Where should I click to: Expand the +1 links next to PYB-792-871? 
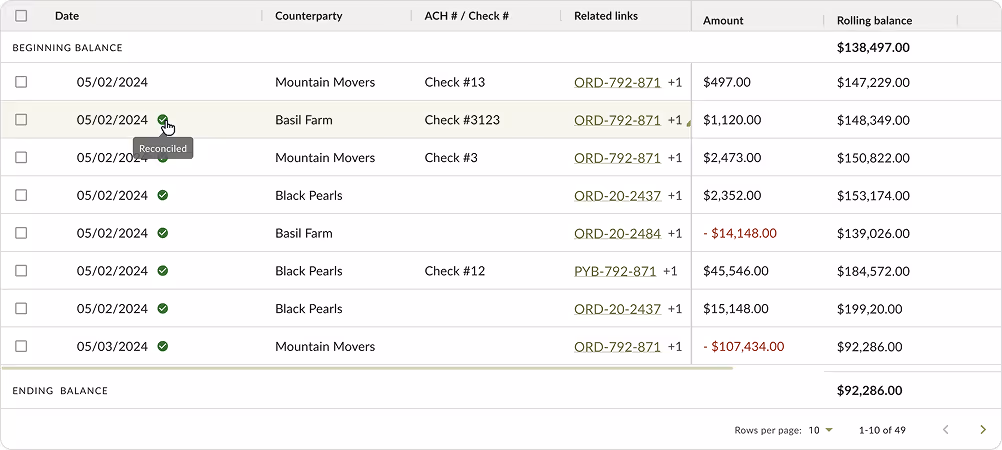[670, 271]
